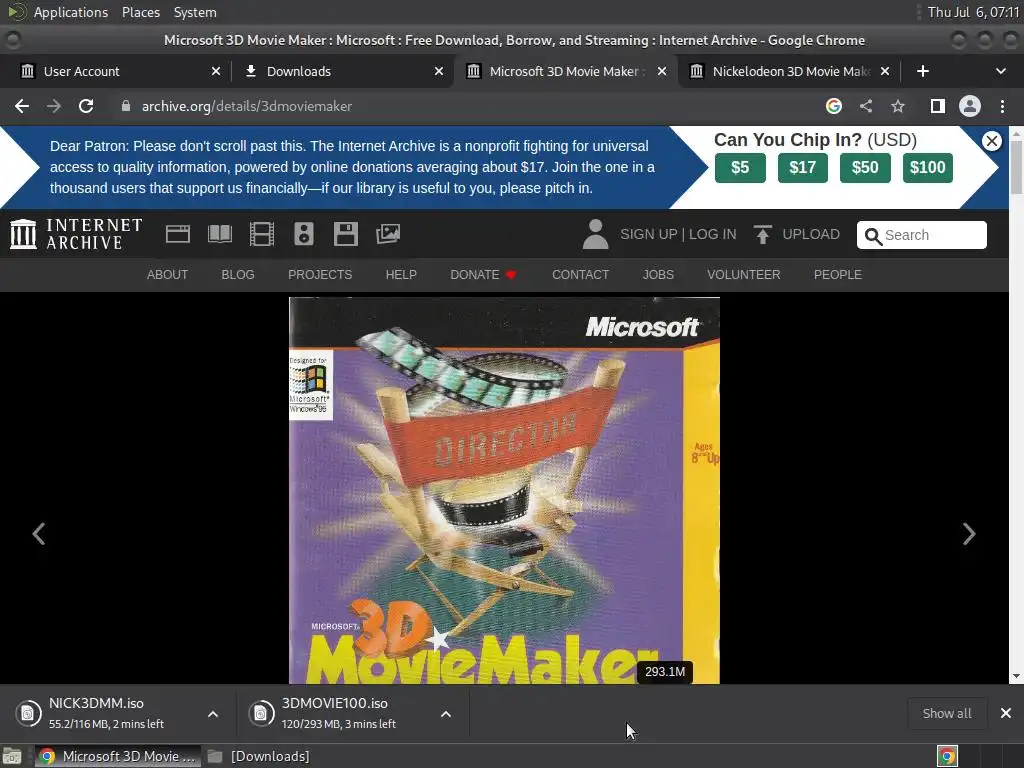Open the System menu

coord(195,12)
